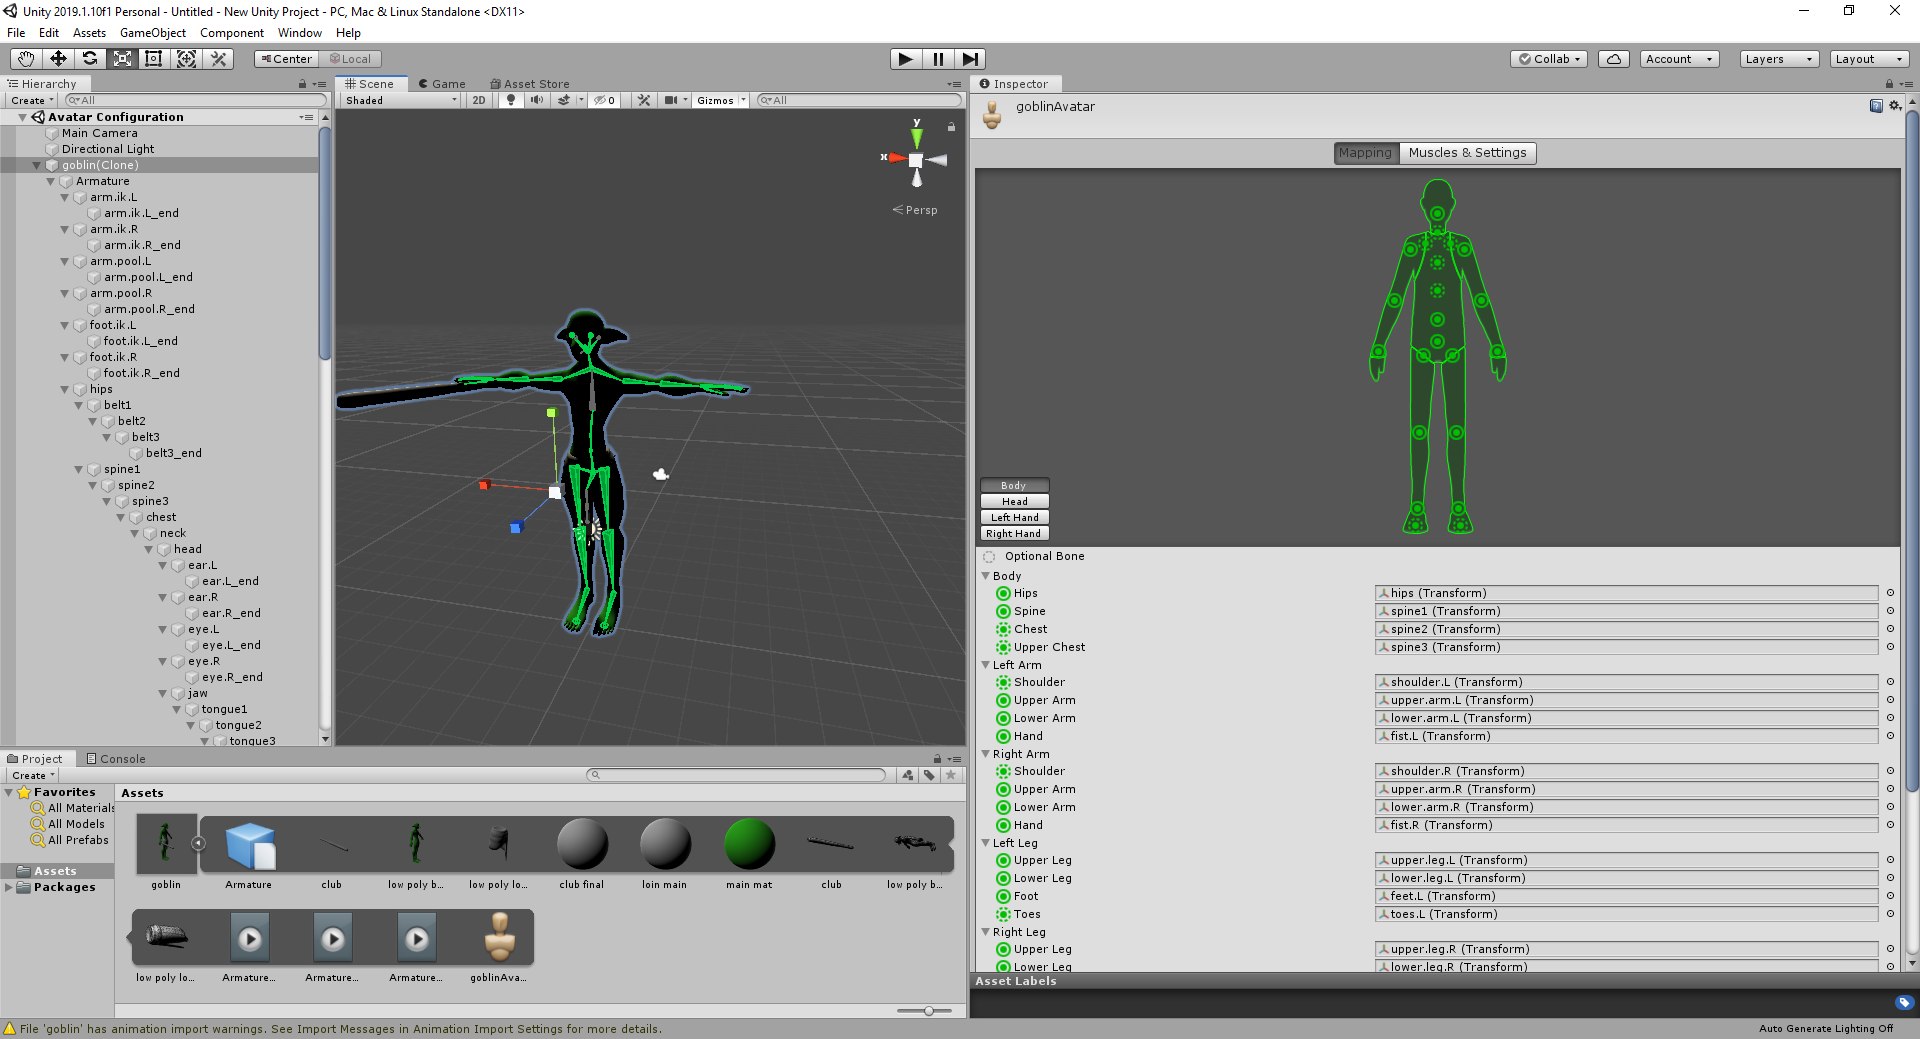Open the Component menu
Screen dimensions: 1920x1039
click(x=231, y=33)
